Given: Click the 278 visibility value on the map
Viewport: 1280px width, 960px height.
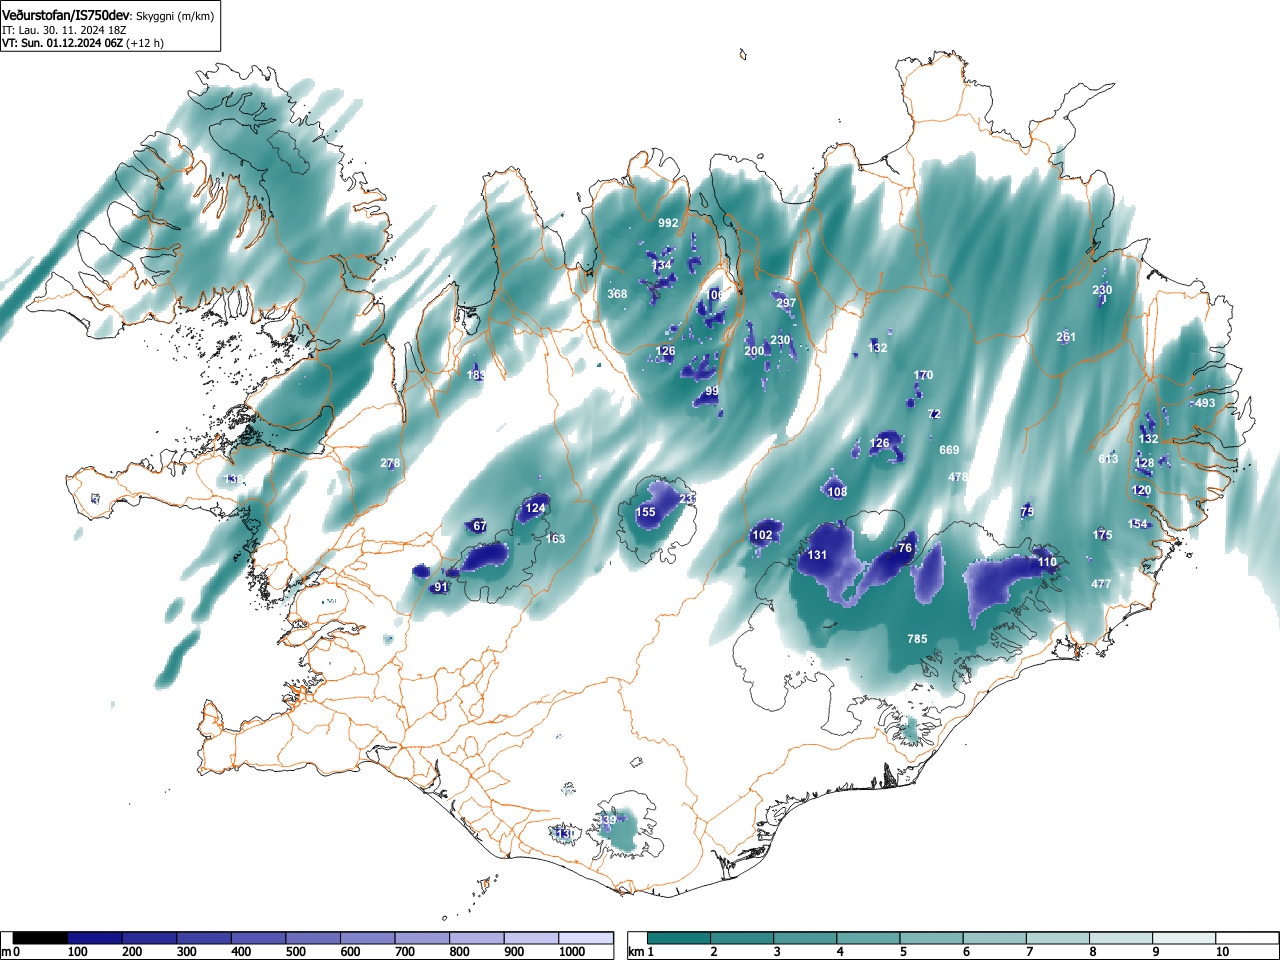Looking at the screenshot, I should [x=390, y=463].
